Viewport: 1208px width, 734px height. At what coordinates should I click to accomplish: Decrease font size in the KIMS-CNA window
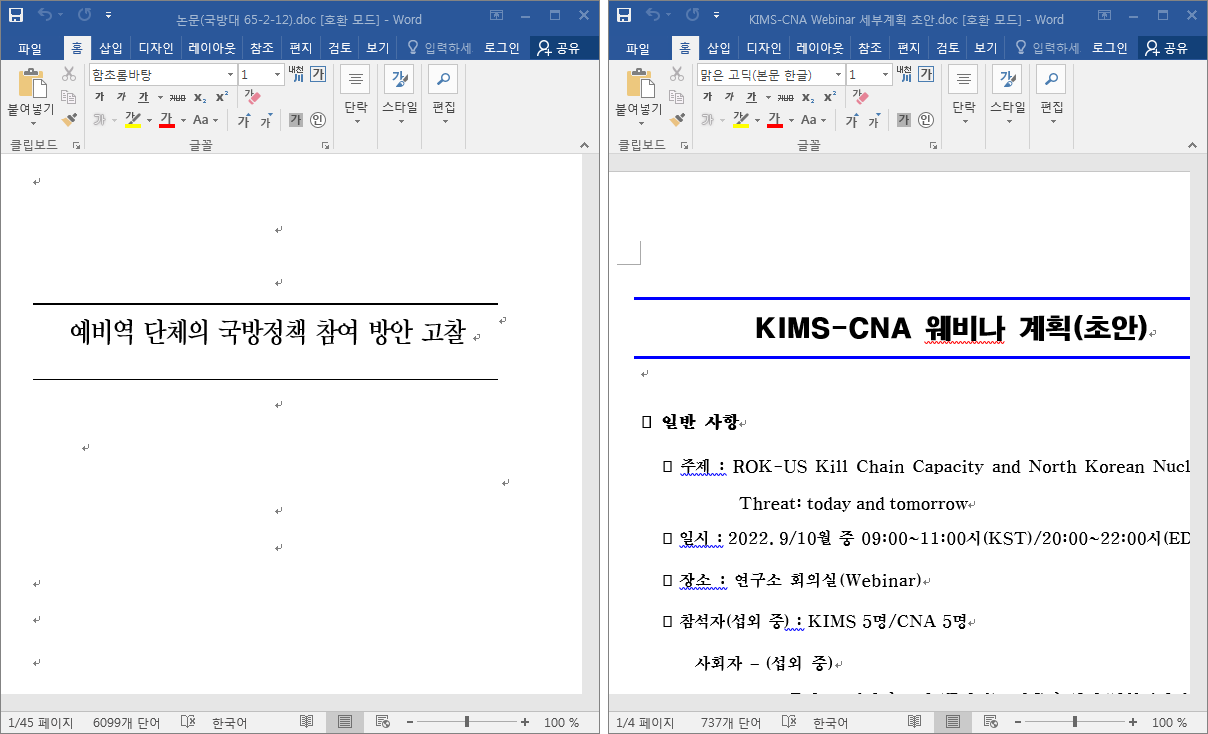[x=873, y=121]
